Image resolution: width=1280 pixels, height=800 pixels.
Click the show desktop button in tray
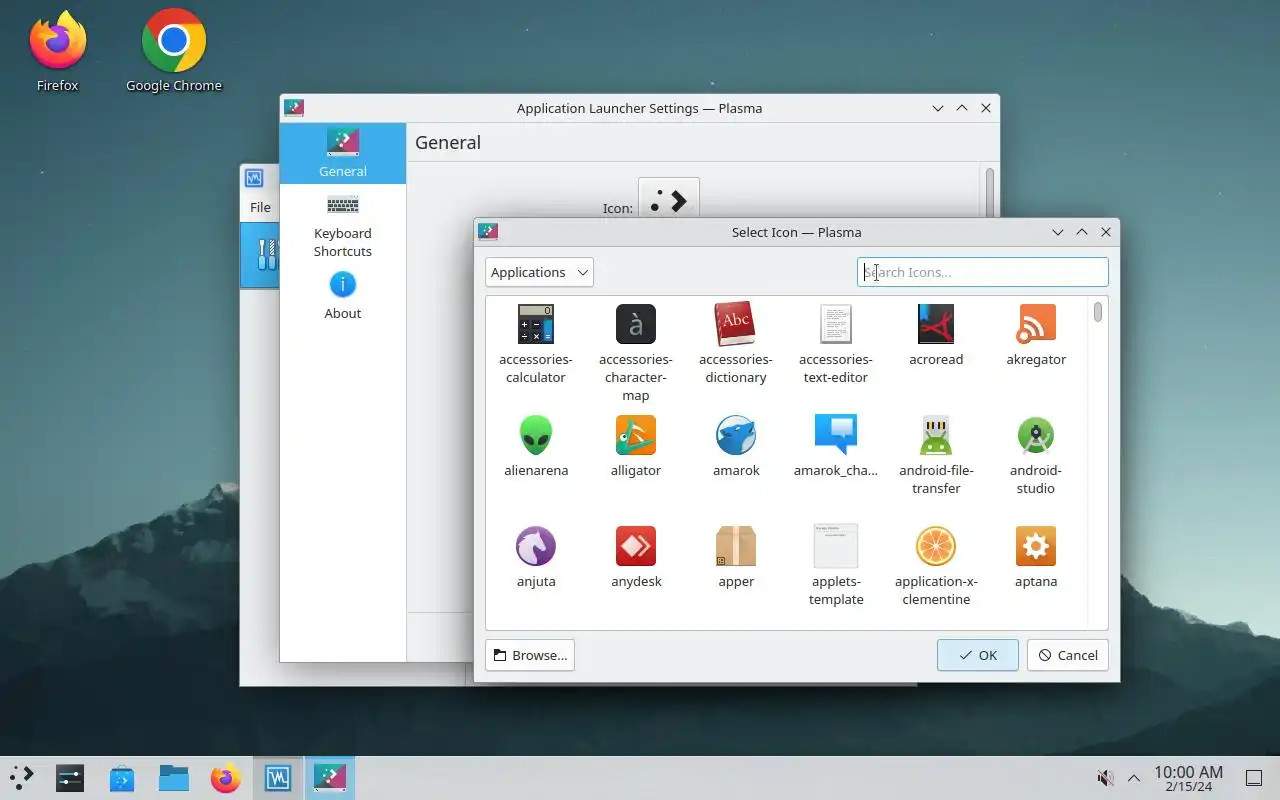click(1253, 778)
